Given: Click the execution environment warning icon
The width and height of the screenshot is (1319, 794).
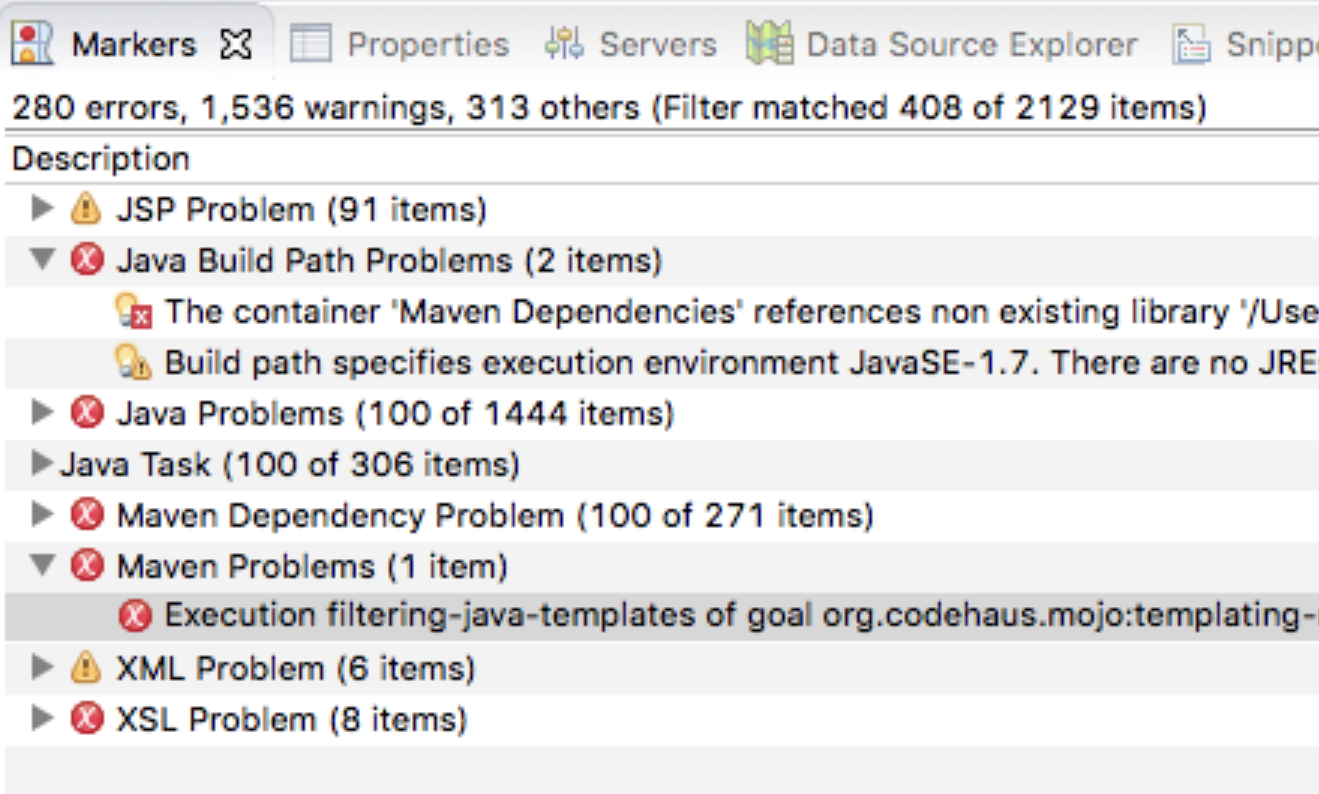Looking at the screenshot, I should [x=134, y=363].
